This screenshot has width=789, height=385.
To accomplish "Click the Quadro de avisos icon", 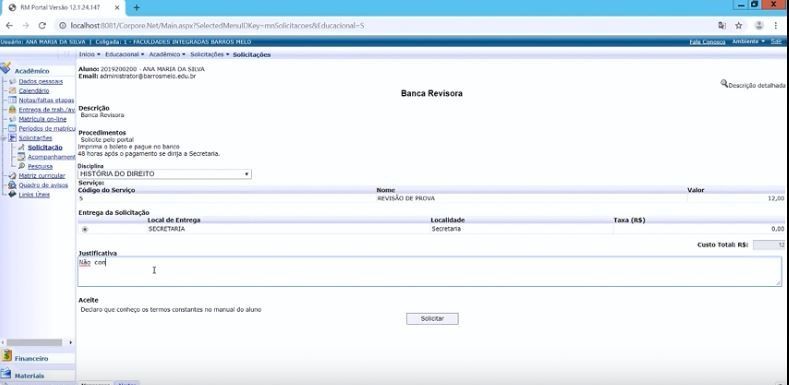I will [x=13, y=185].
